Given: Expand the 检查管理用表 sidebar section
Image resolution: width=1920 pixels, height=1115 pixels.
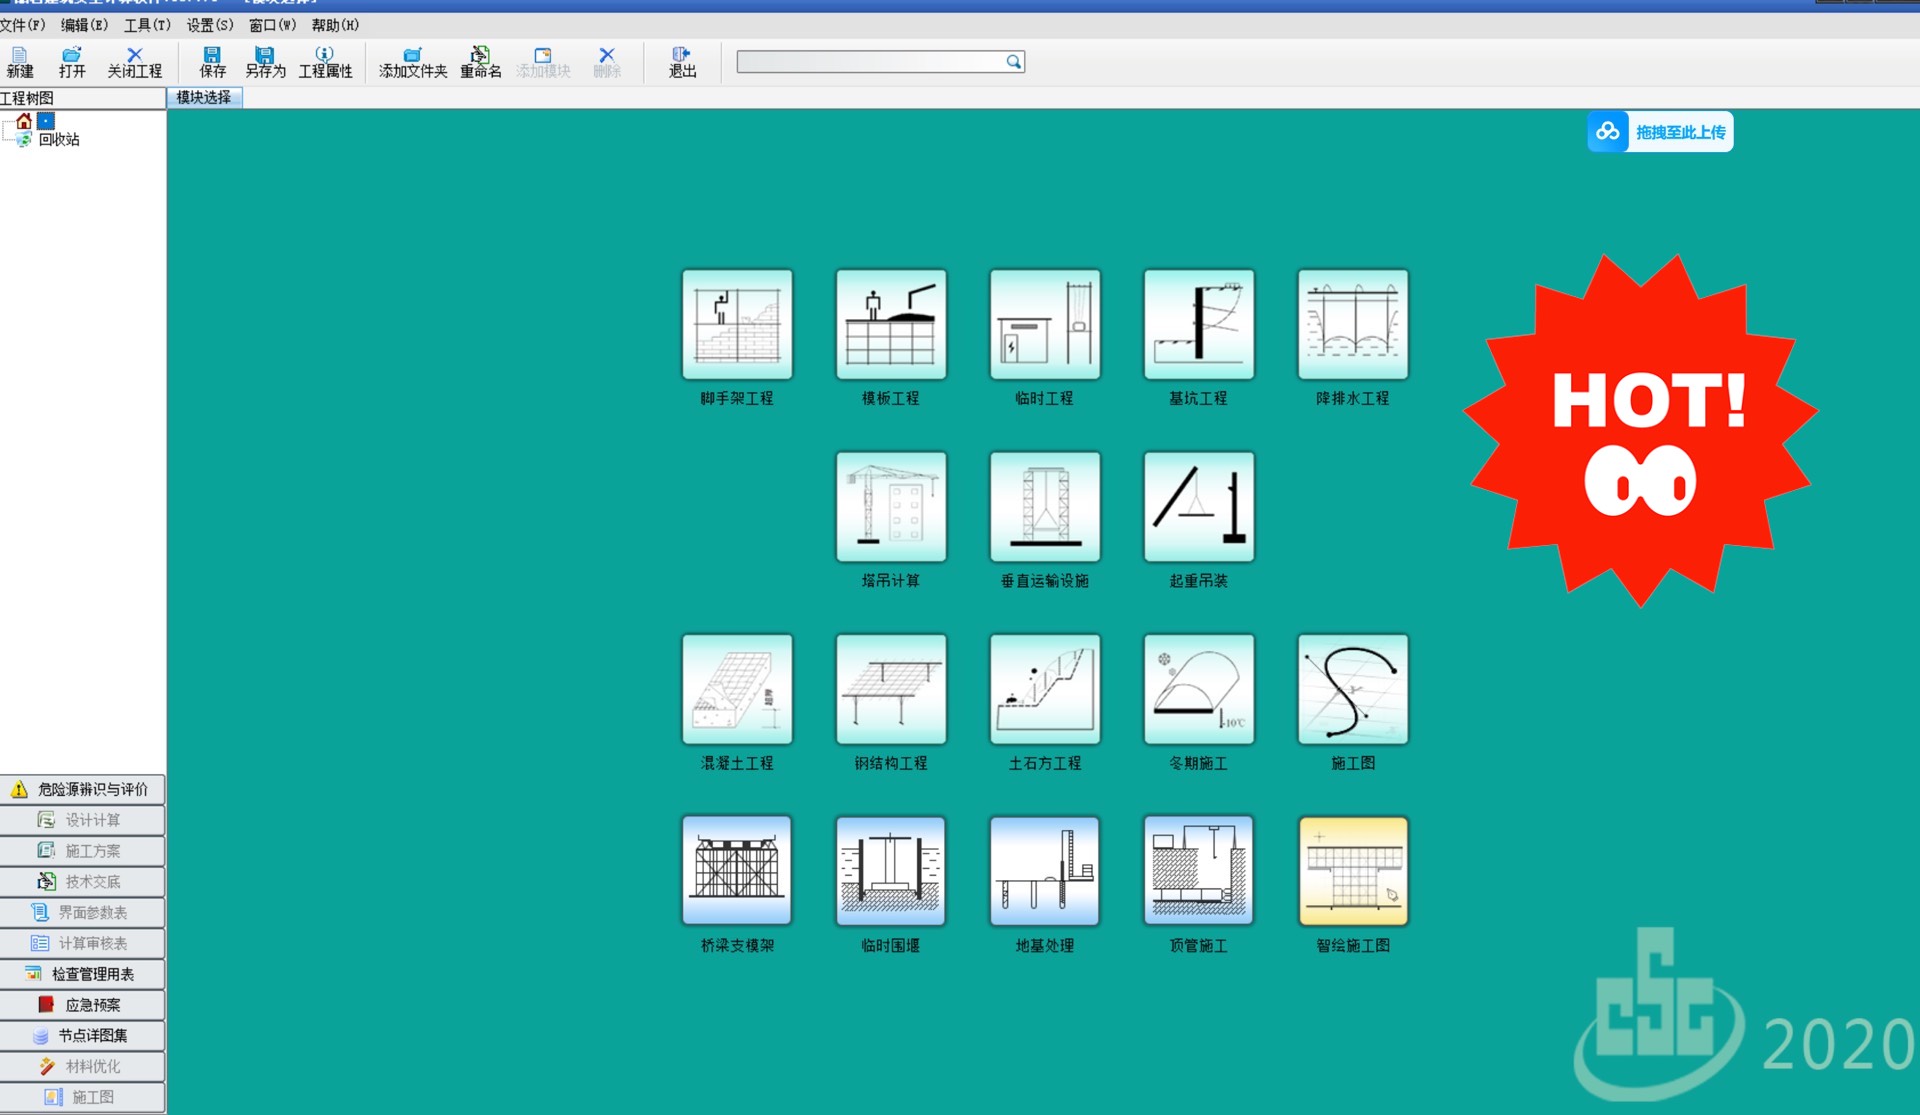Looking at the screenshot, I should [82, 974].
